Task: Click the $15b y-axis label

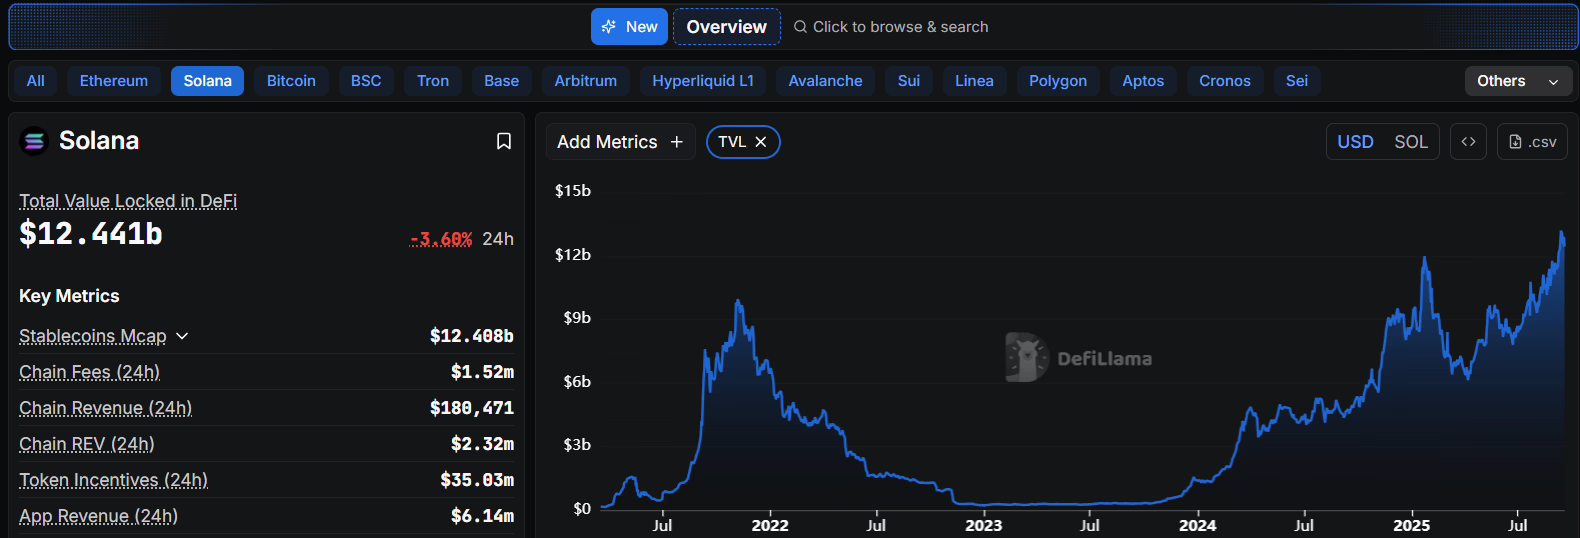Action: click(573, 190)
